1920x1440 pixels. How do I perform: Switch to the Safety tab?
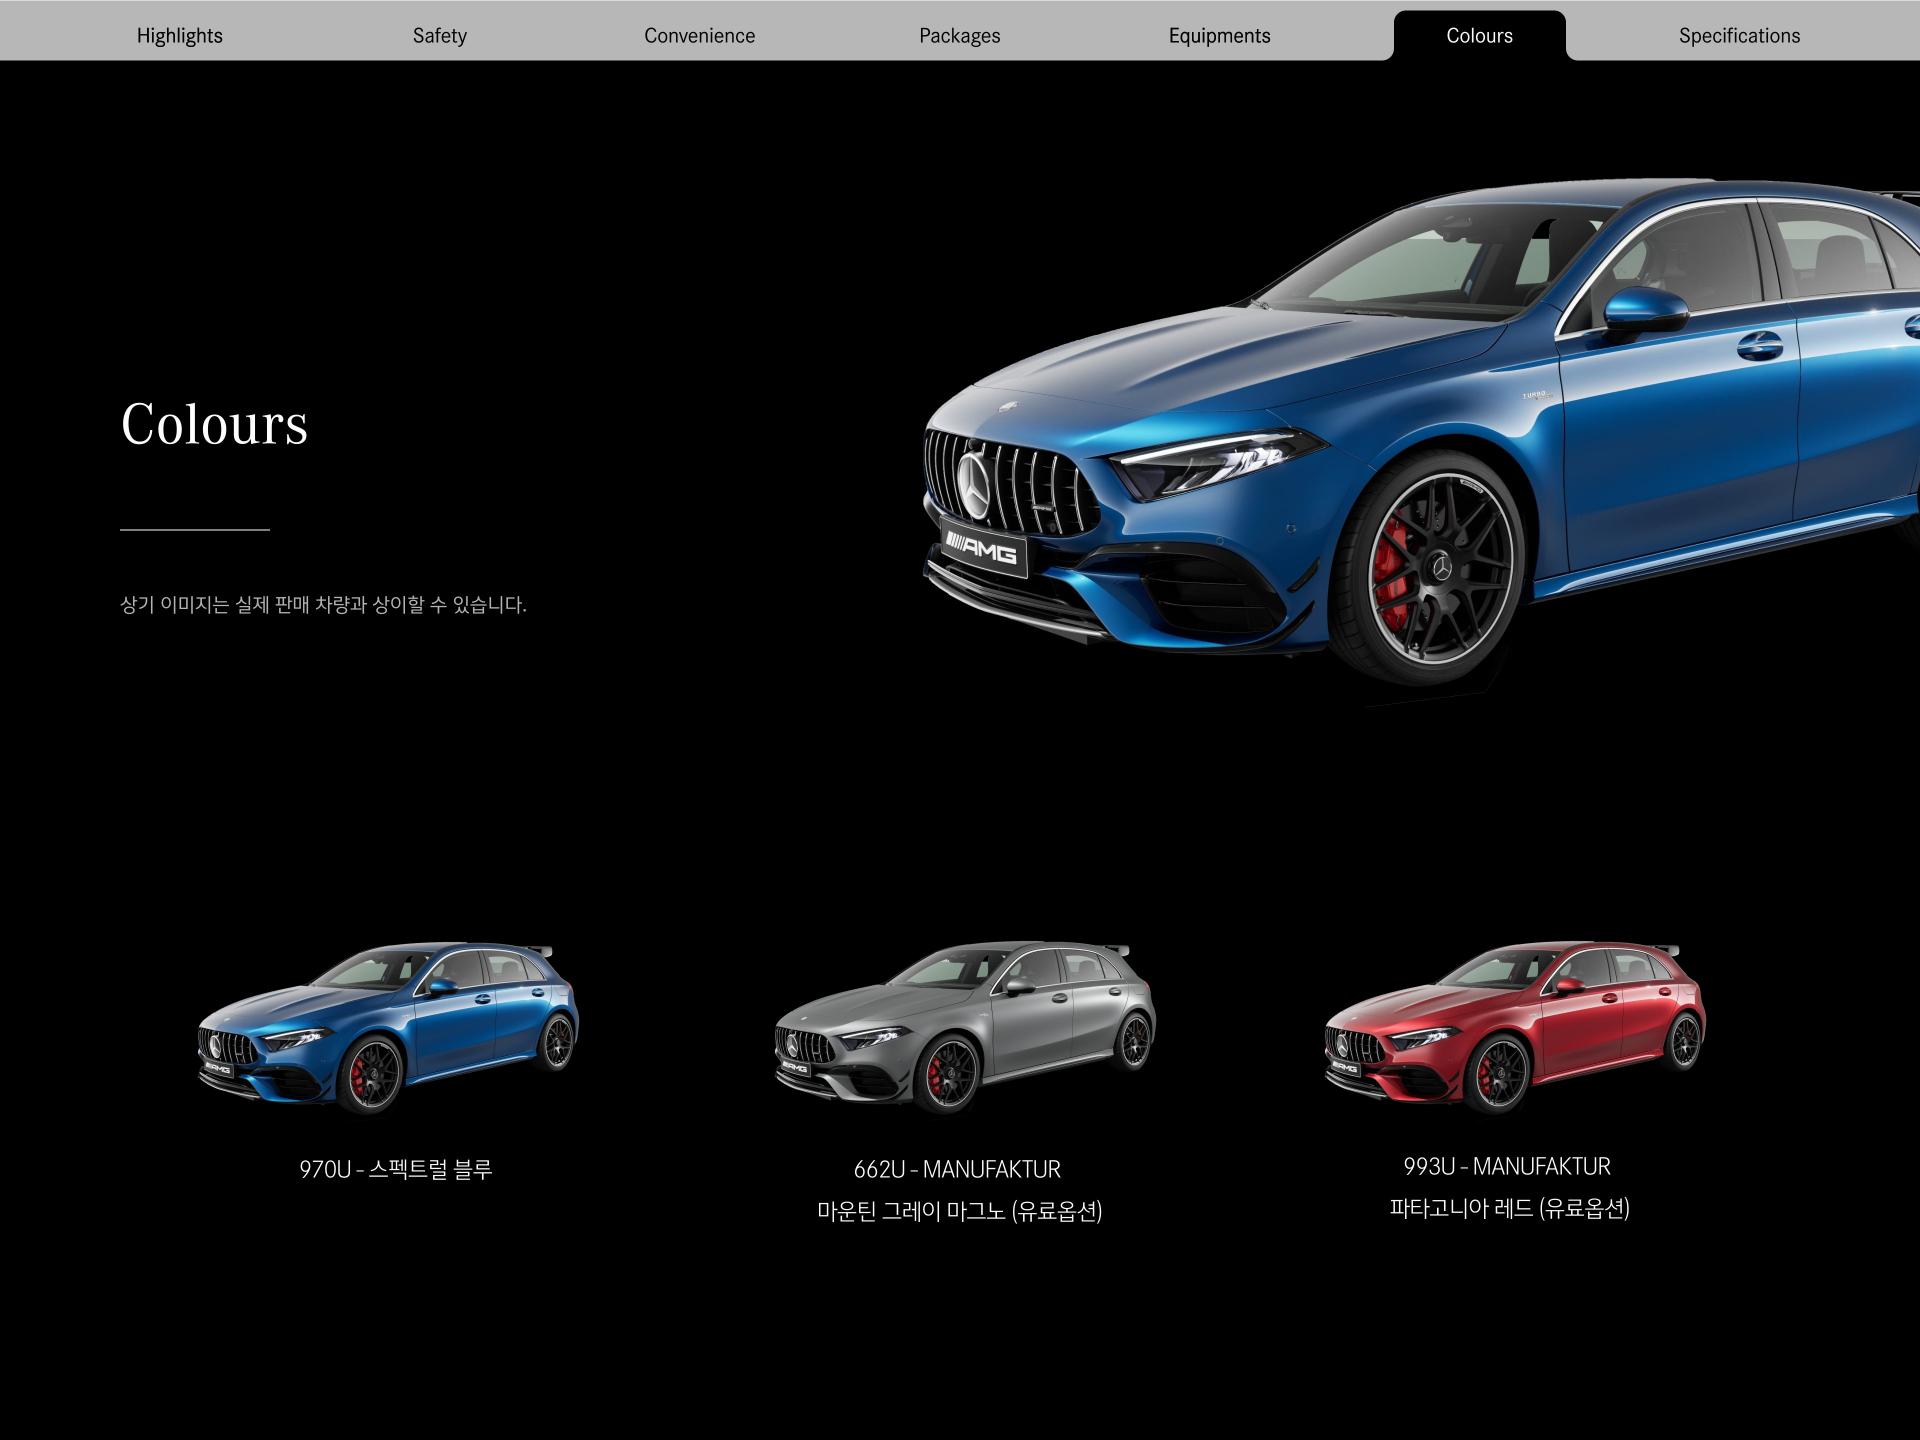point(440,36)
